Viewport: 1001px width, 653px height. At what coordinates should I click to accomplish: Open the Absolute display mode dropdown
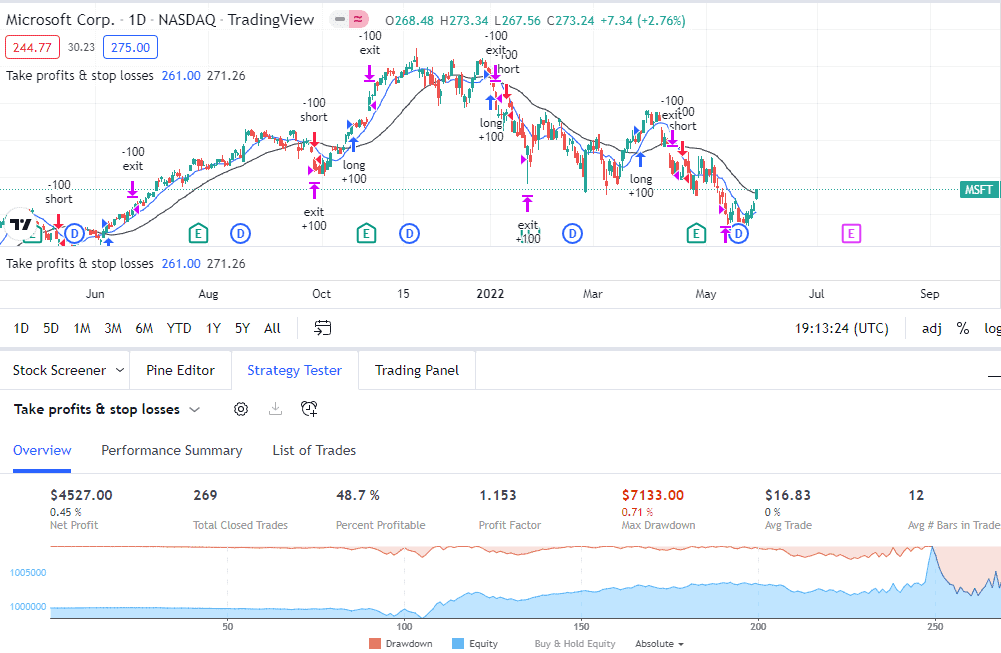tap(659, 643)
